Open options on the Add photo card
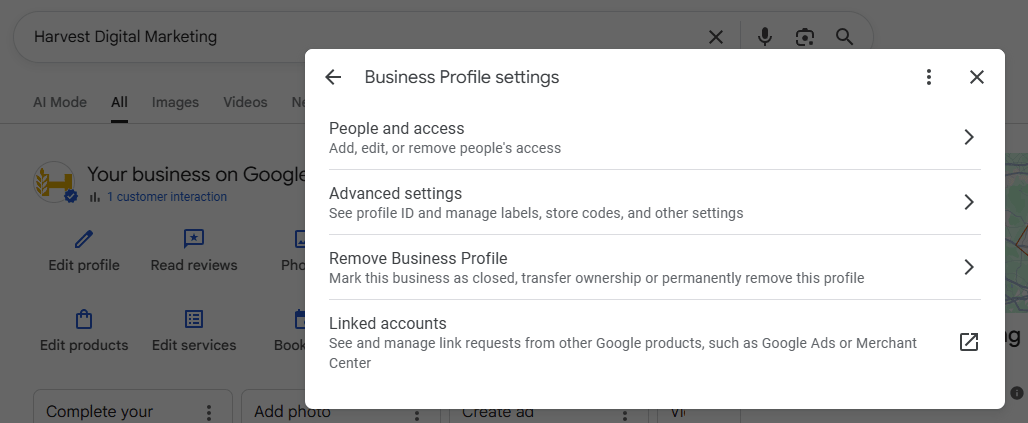 click(417, 415)
